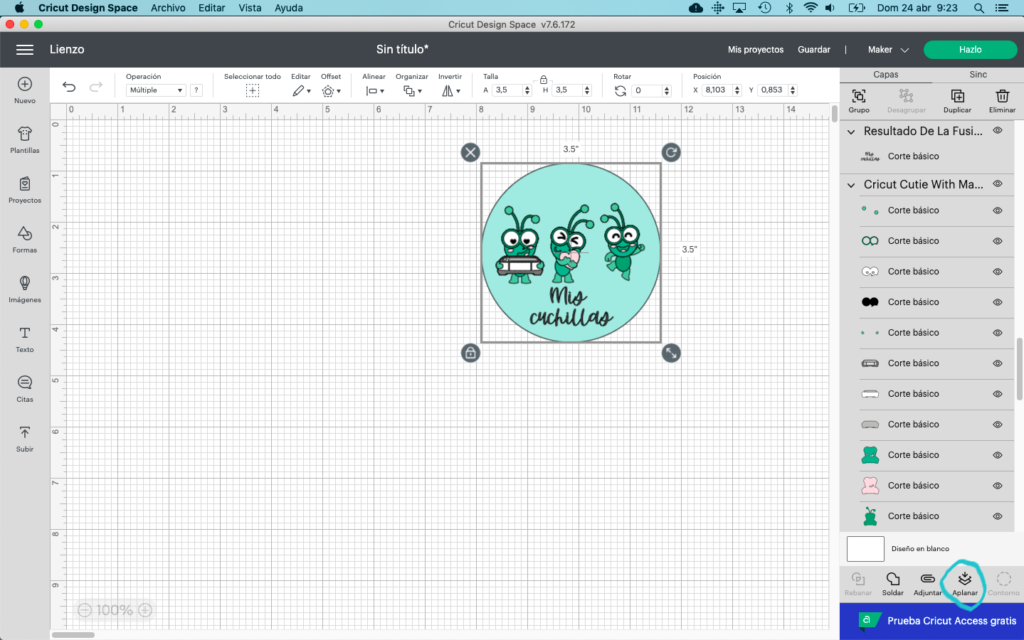Switch to the Capas tab
Screen dimensions: 1024x640
886,74
